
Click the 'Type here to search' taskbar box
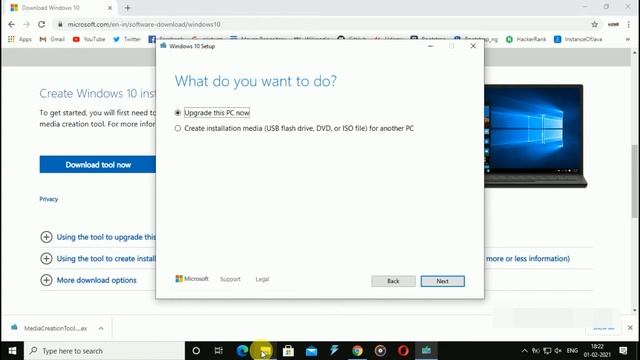point(104,351)
